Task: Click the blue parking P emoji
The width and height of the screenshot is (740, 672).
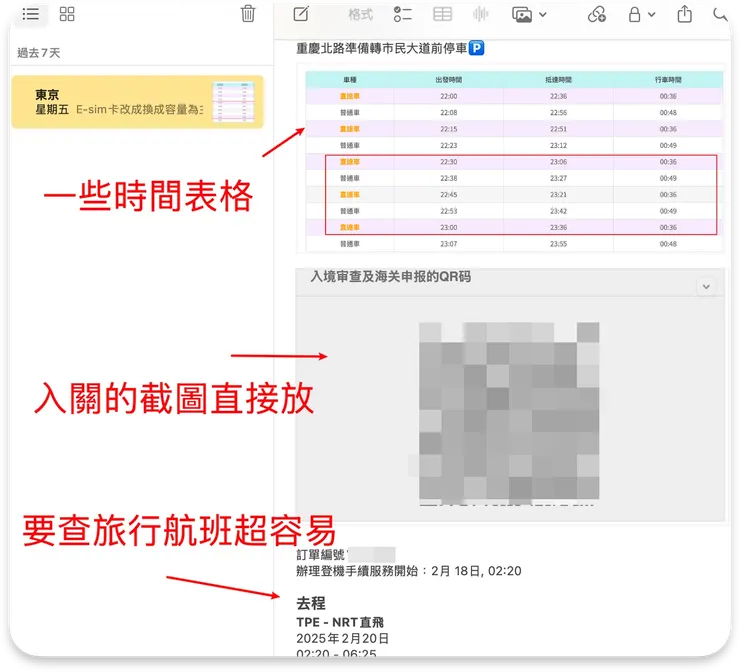Action: coord(477,48)
